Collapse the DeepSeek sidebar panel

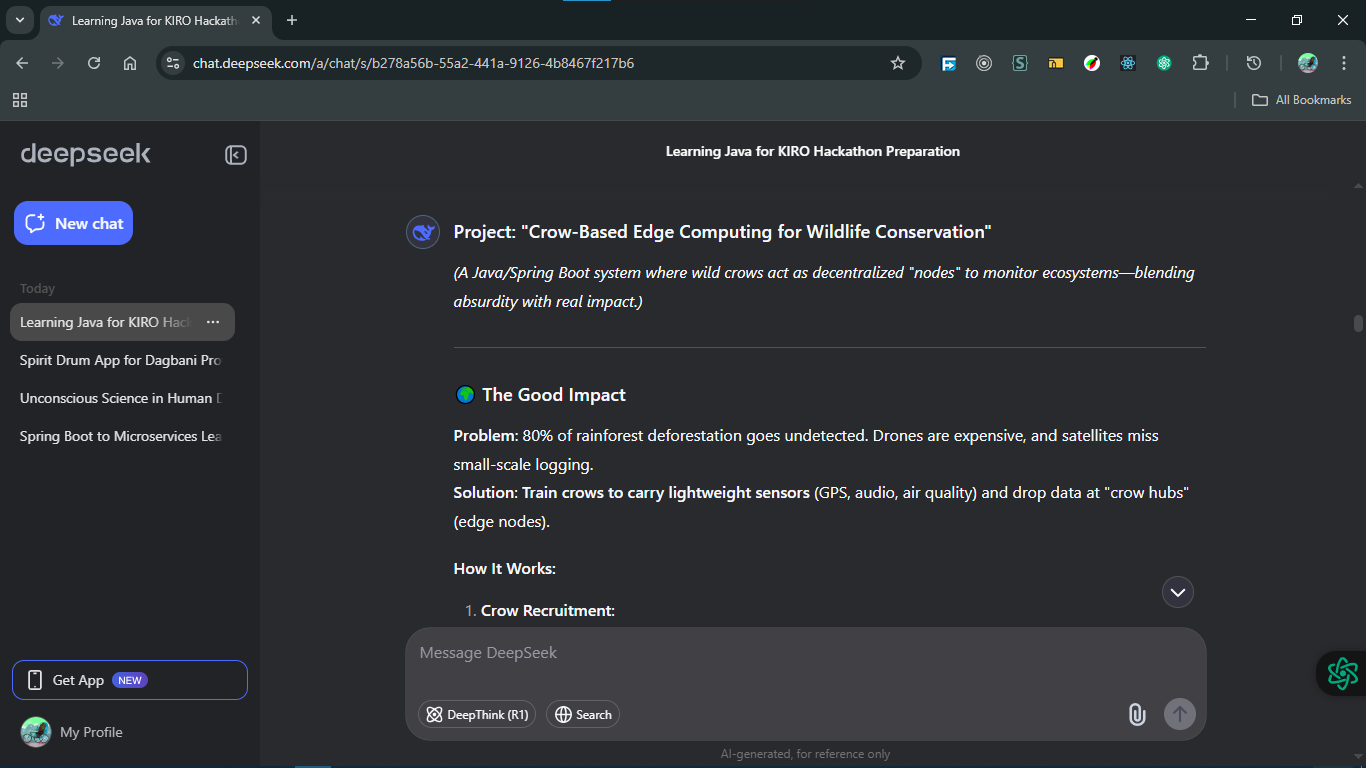point(236,155)
